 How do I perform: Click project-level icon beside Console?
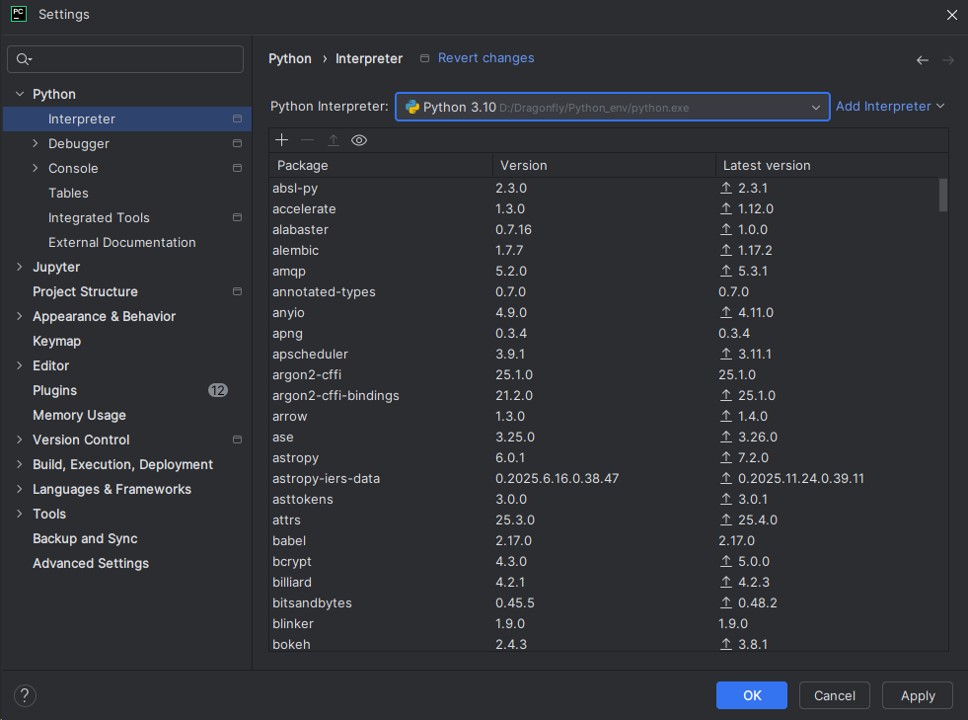(x=237, y=168)
